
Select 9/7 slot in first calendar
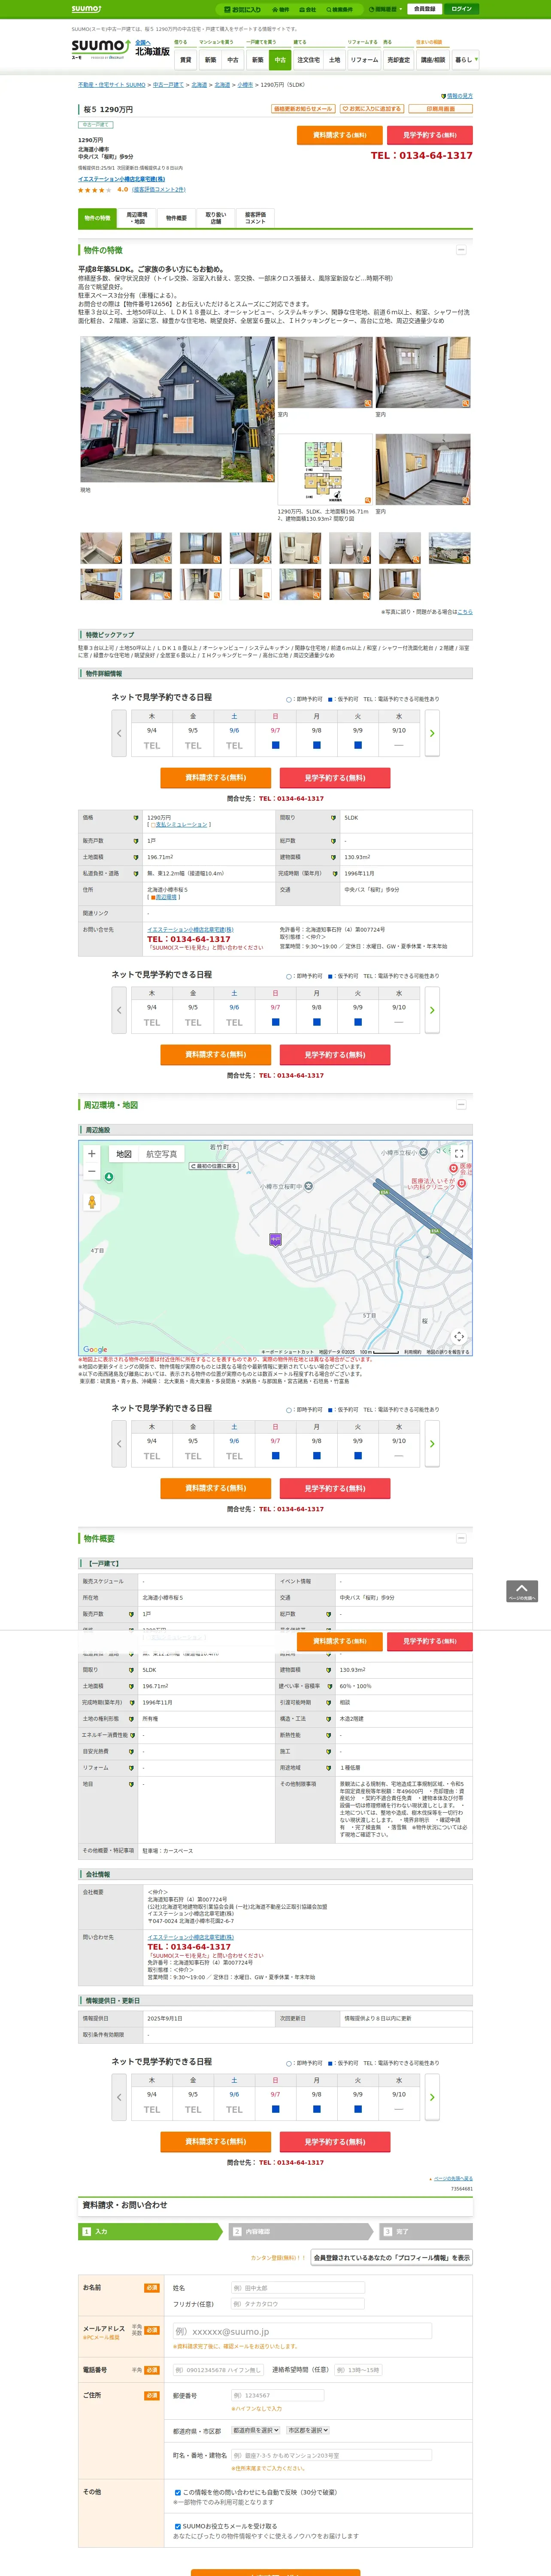[275, 745]
